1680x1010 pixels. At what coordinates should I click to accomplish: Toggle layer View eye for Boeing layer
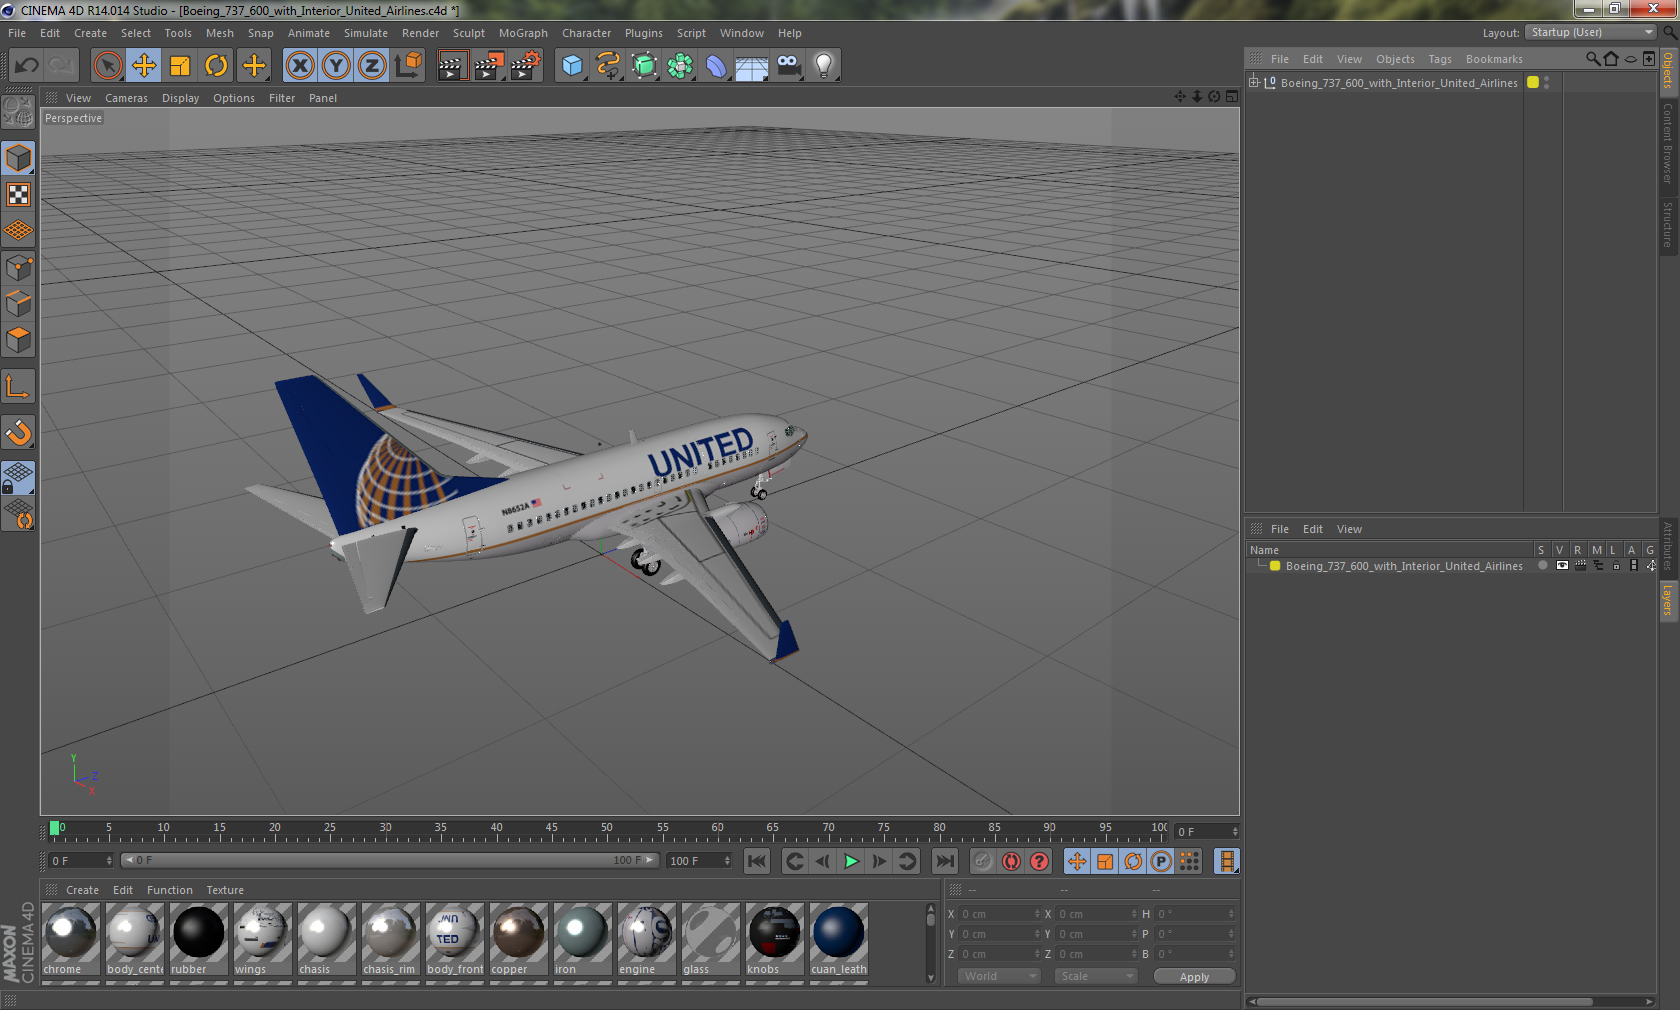1561,566
